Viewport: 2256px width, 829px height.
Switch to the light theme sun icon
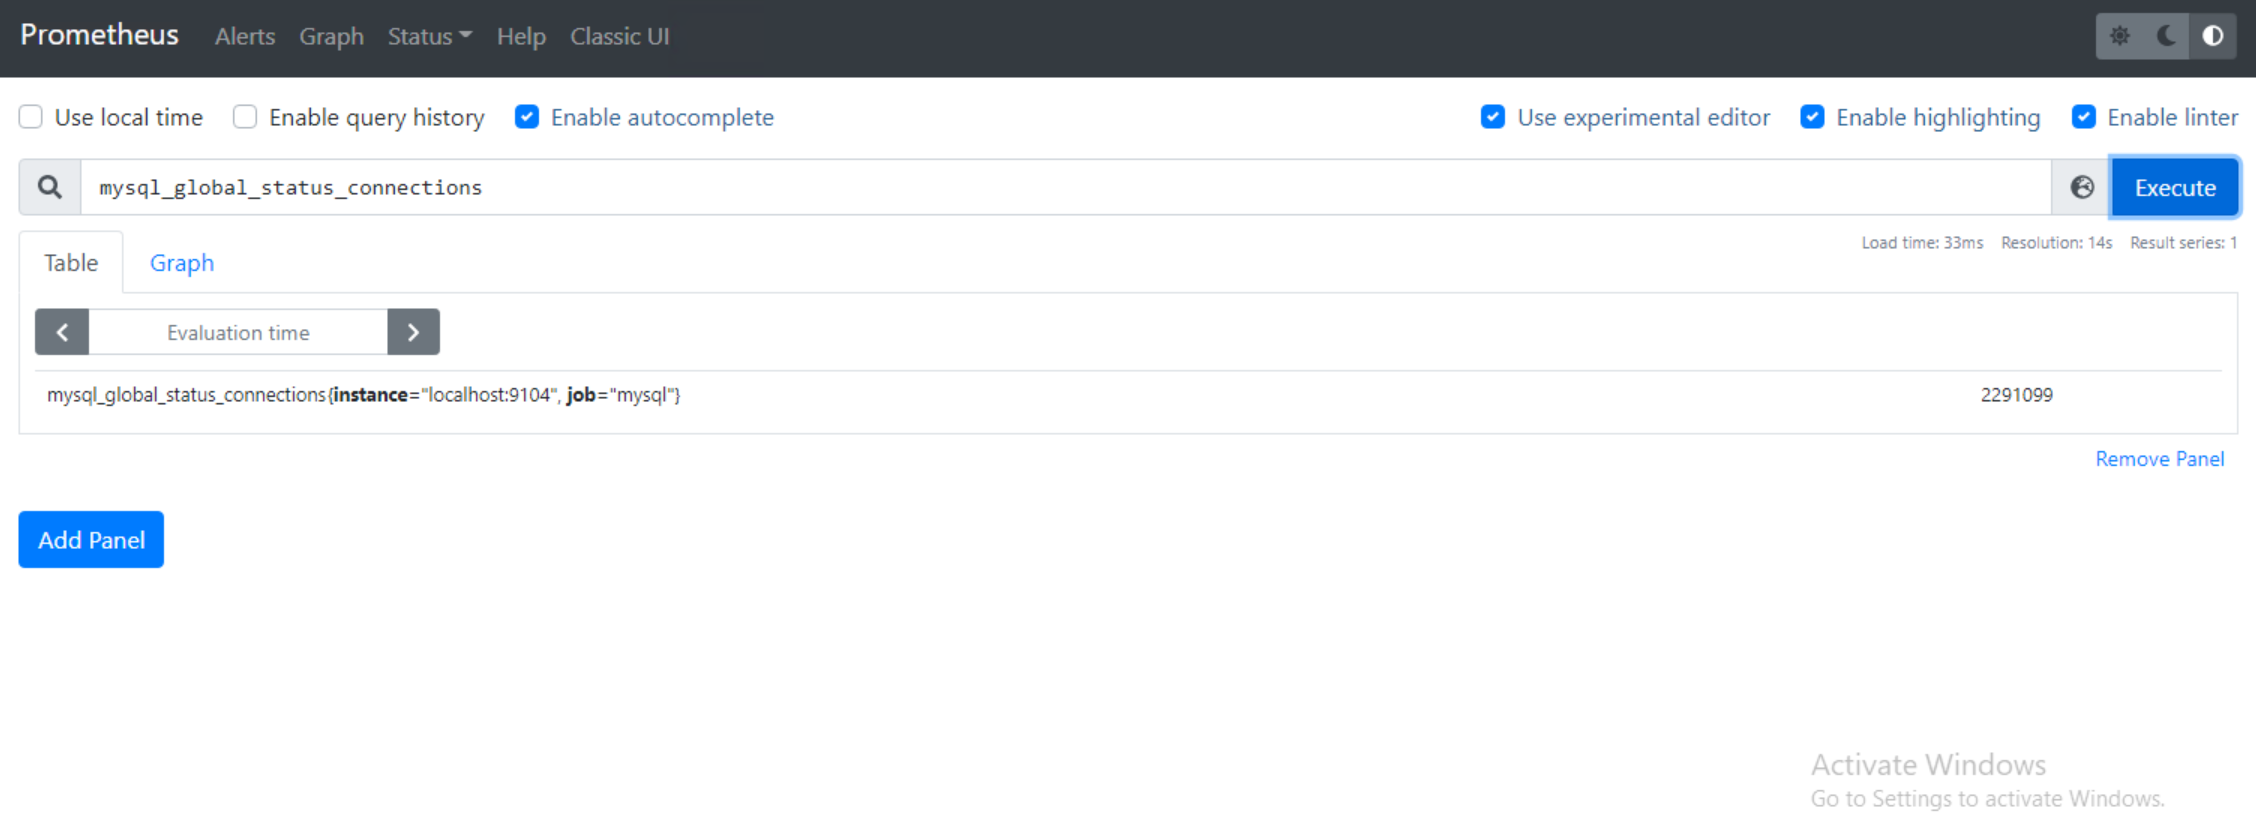(2119, 37)
